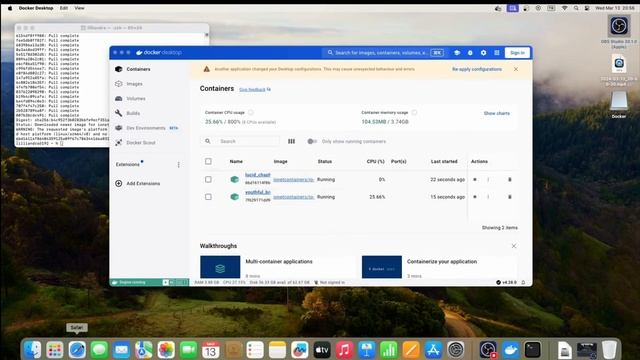Open Safari from the Dock
This screenshot has height=360, width=640.
pos(77,350)
